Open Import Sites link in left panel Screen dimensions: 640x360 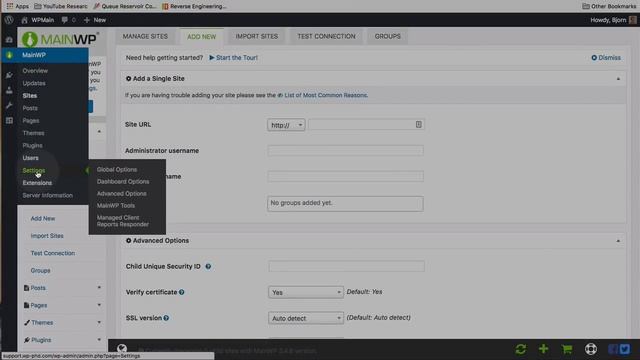47,236
